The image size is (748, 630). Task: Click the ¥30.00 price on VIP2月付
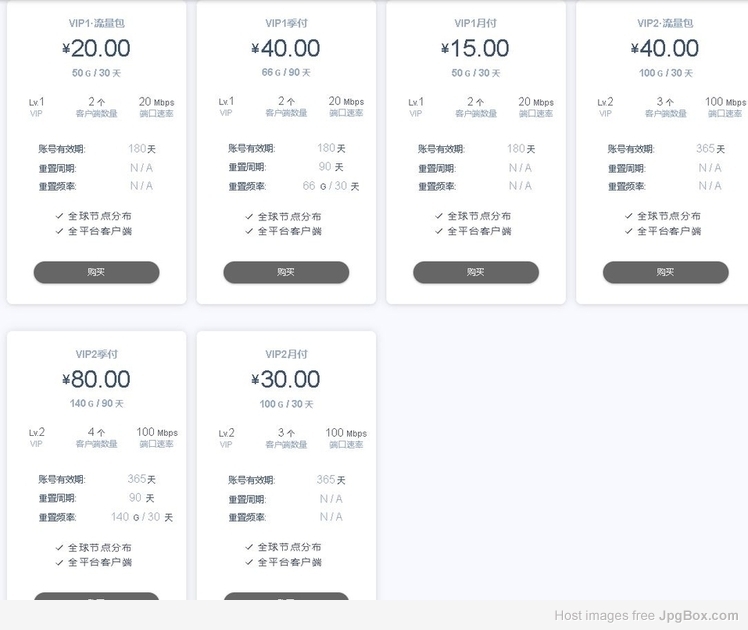[286, 379]
